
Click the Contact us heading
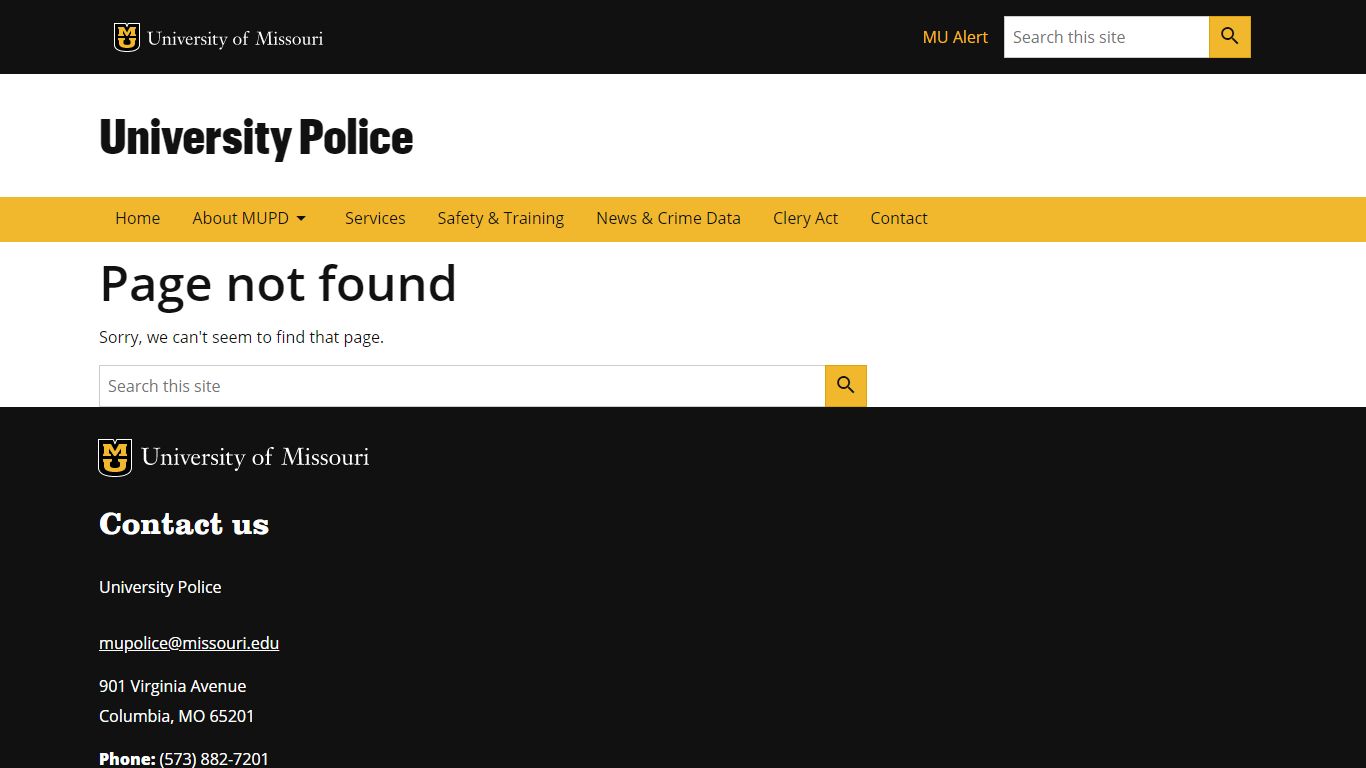[184, 524]
